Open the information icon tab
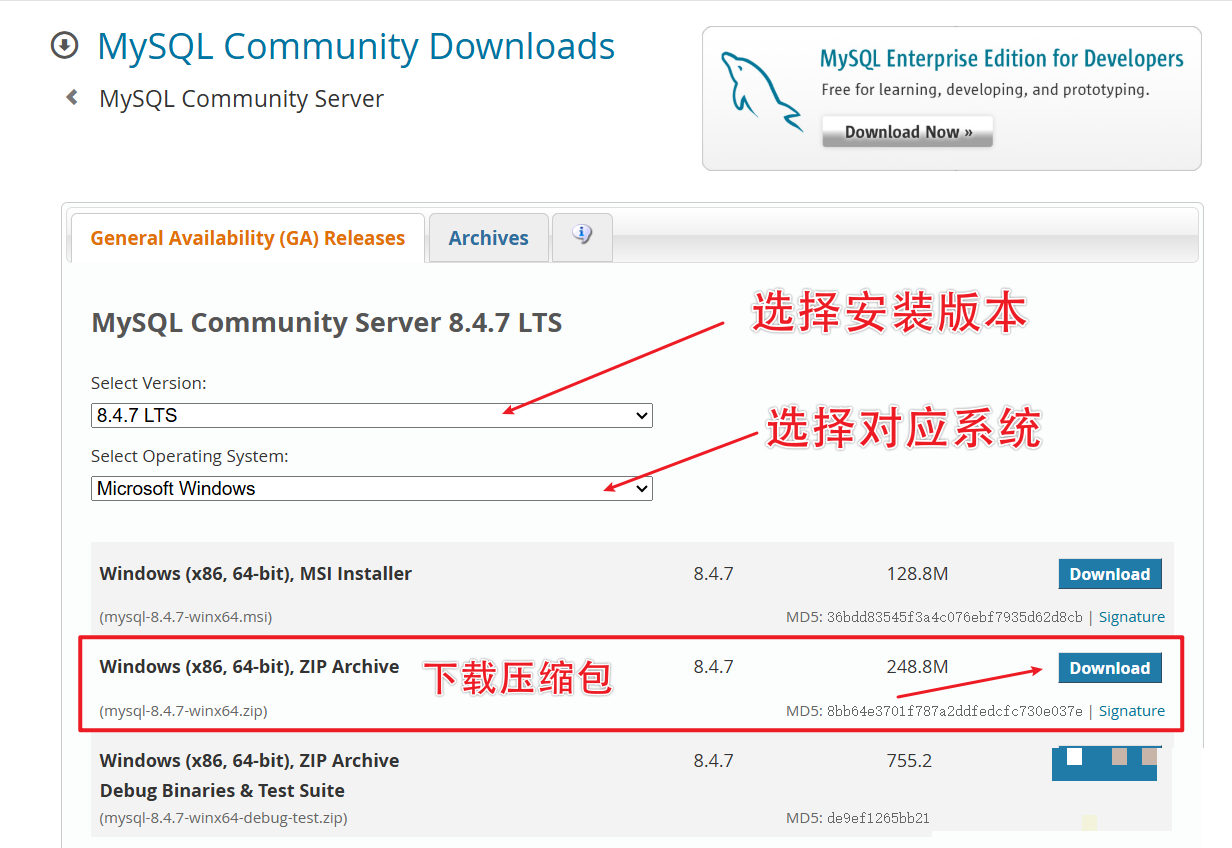This screenshot has width=1232, height=848. point(582,236)
